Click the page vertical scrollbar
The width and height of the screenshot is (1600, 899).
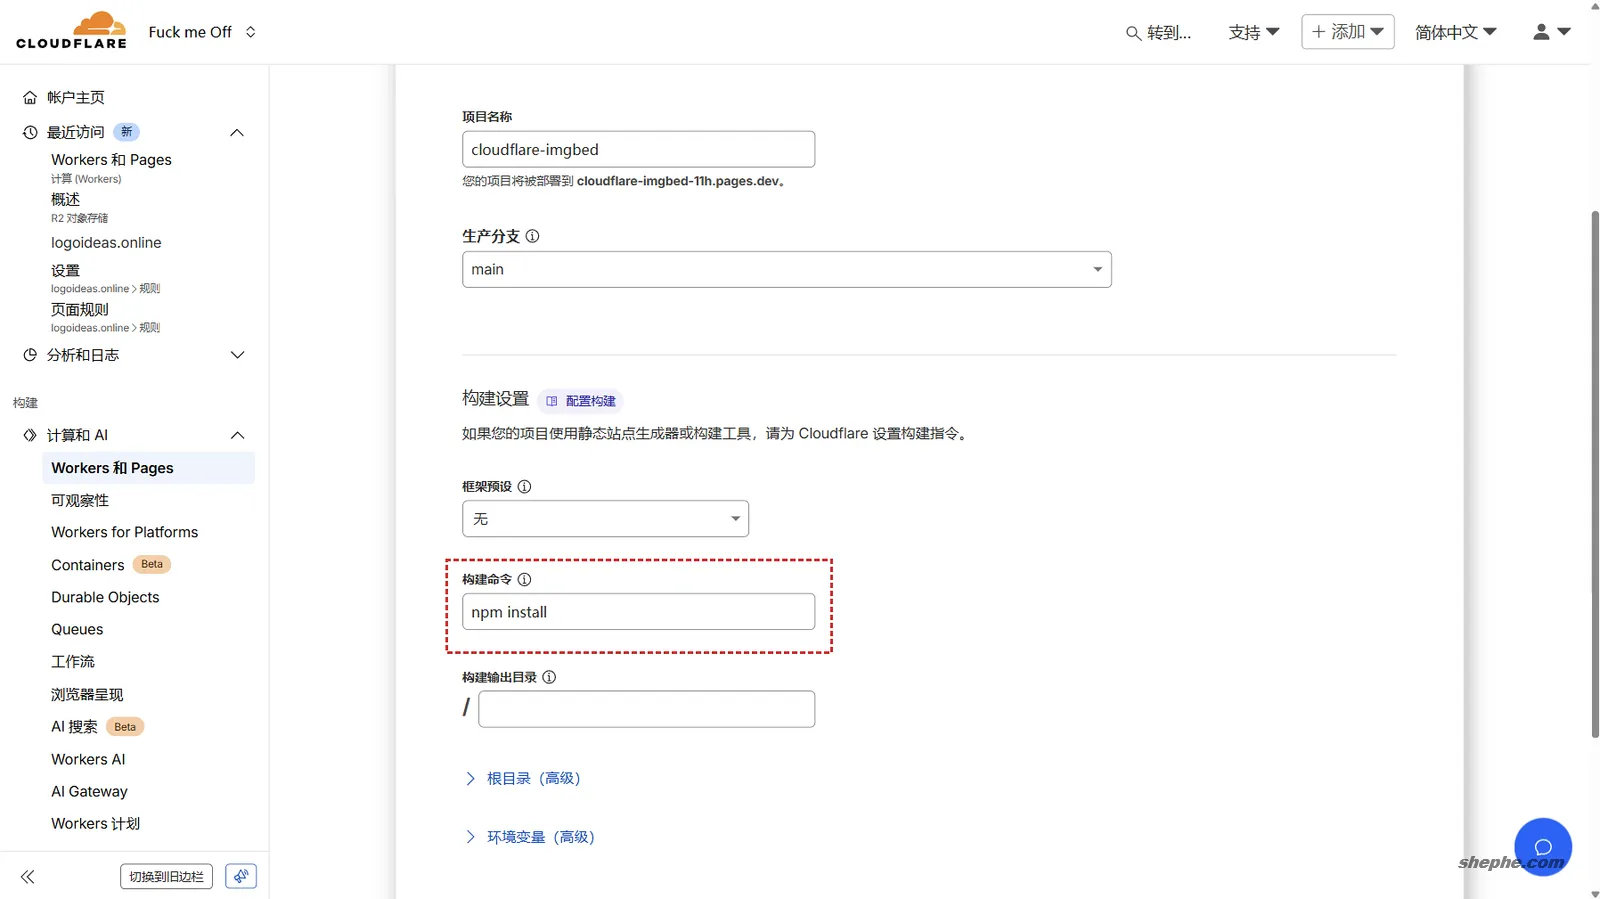coord(1595,475)
